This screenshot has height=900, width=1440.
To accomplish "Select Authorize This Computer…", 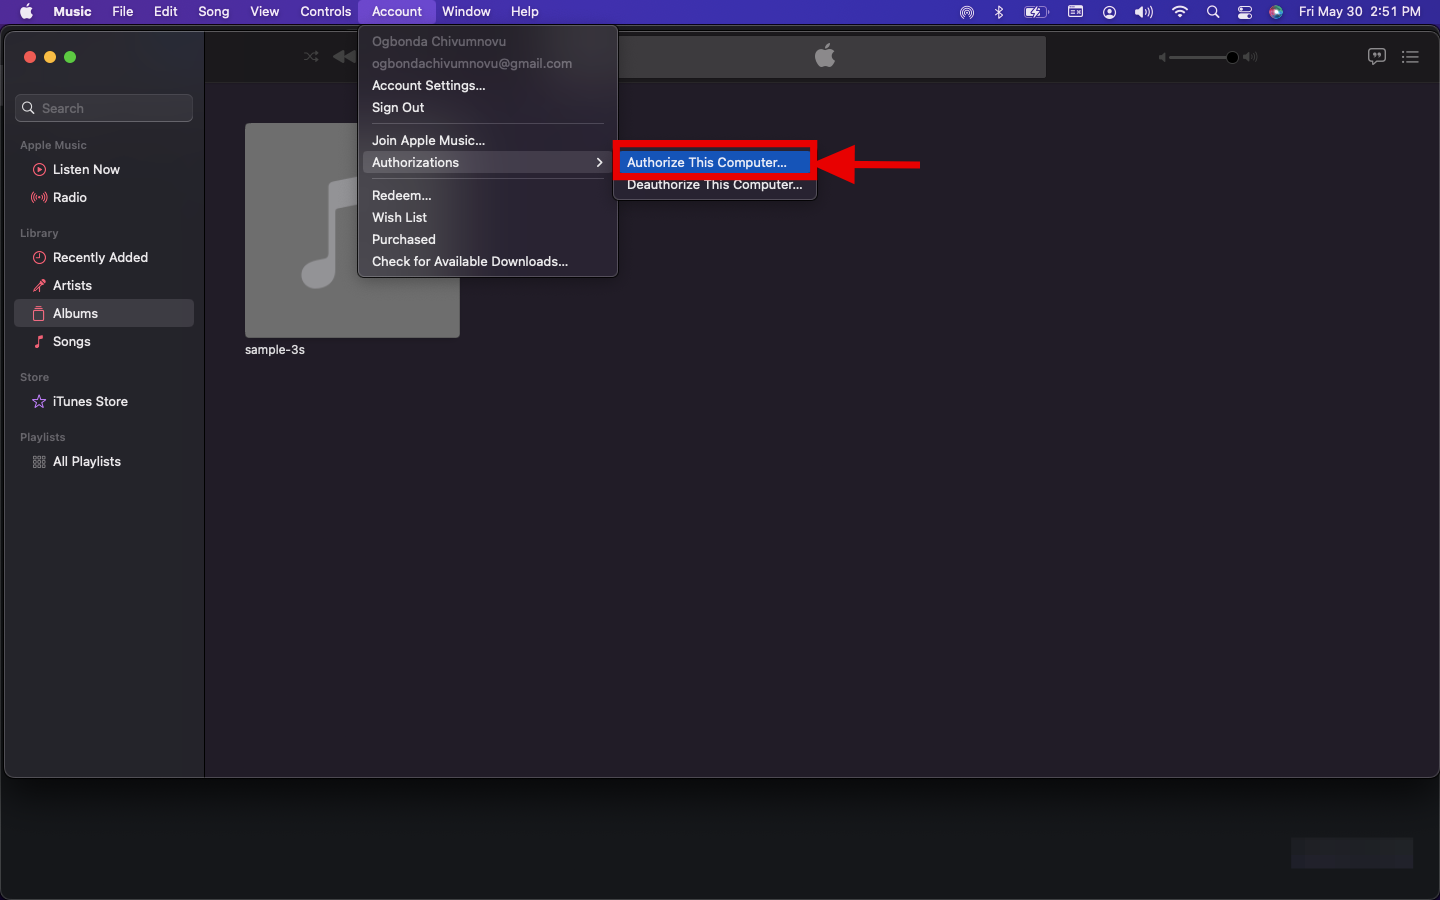I will (x=714, y=163).
